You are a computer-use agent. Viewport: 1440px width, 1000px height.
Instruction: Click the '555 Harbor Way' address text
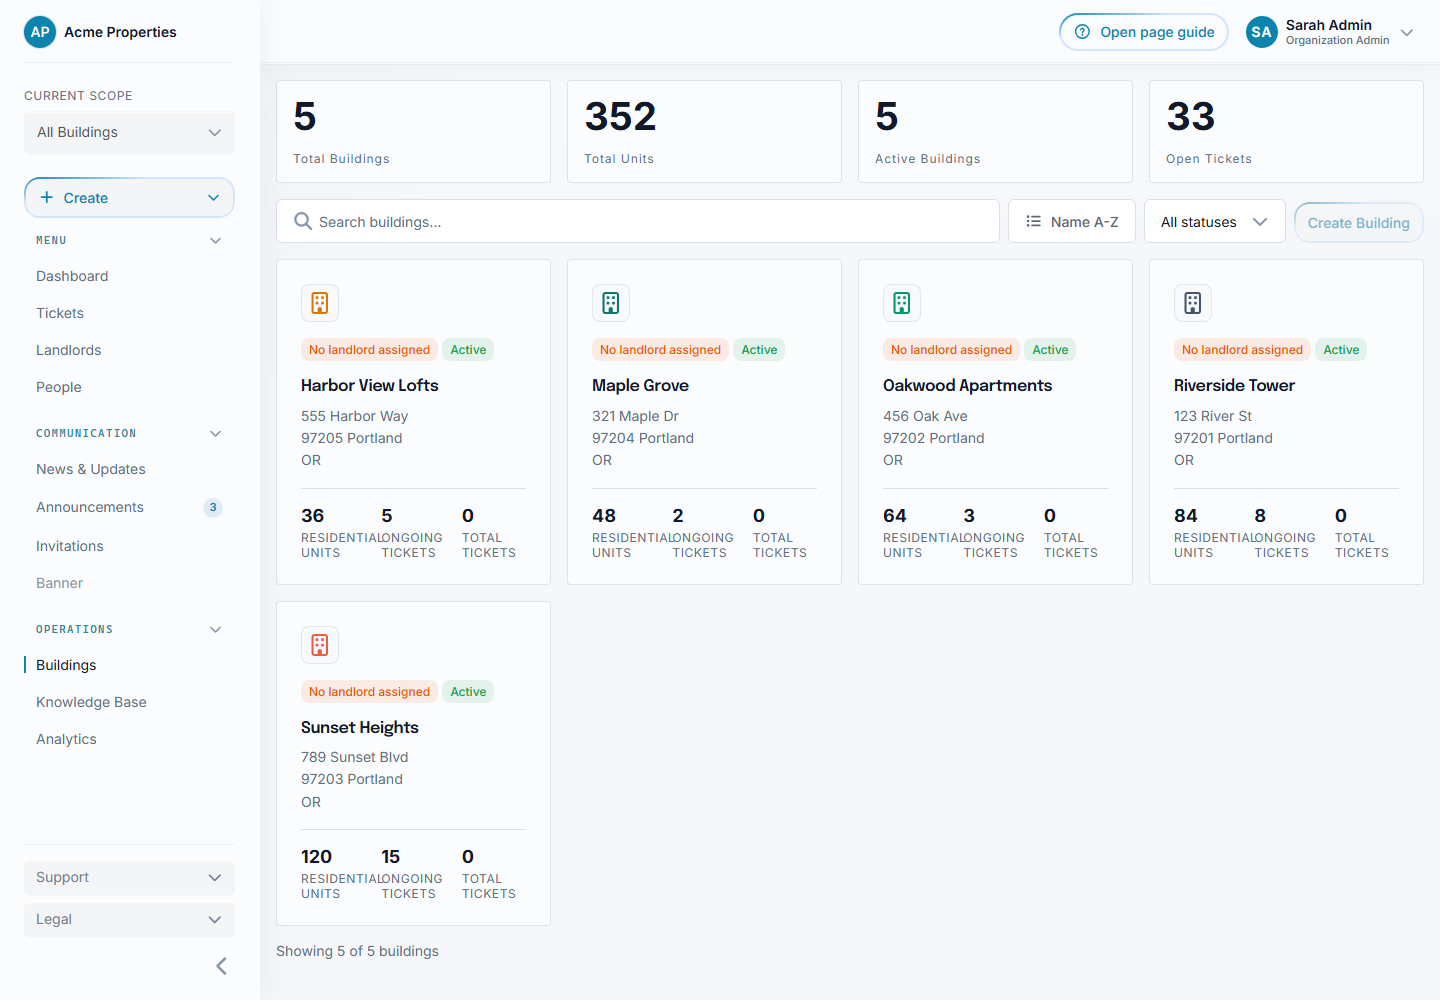(x=355, y=416)
